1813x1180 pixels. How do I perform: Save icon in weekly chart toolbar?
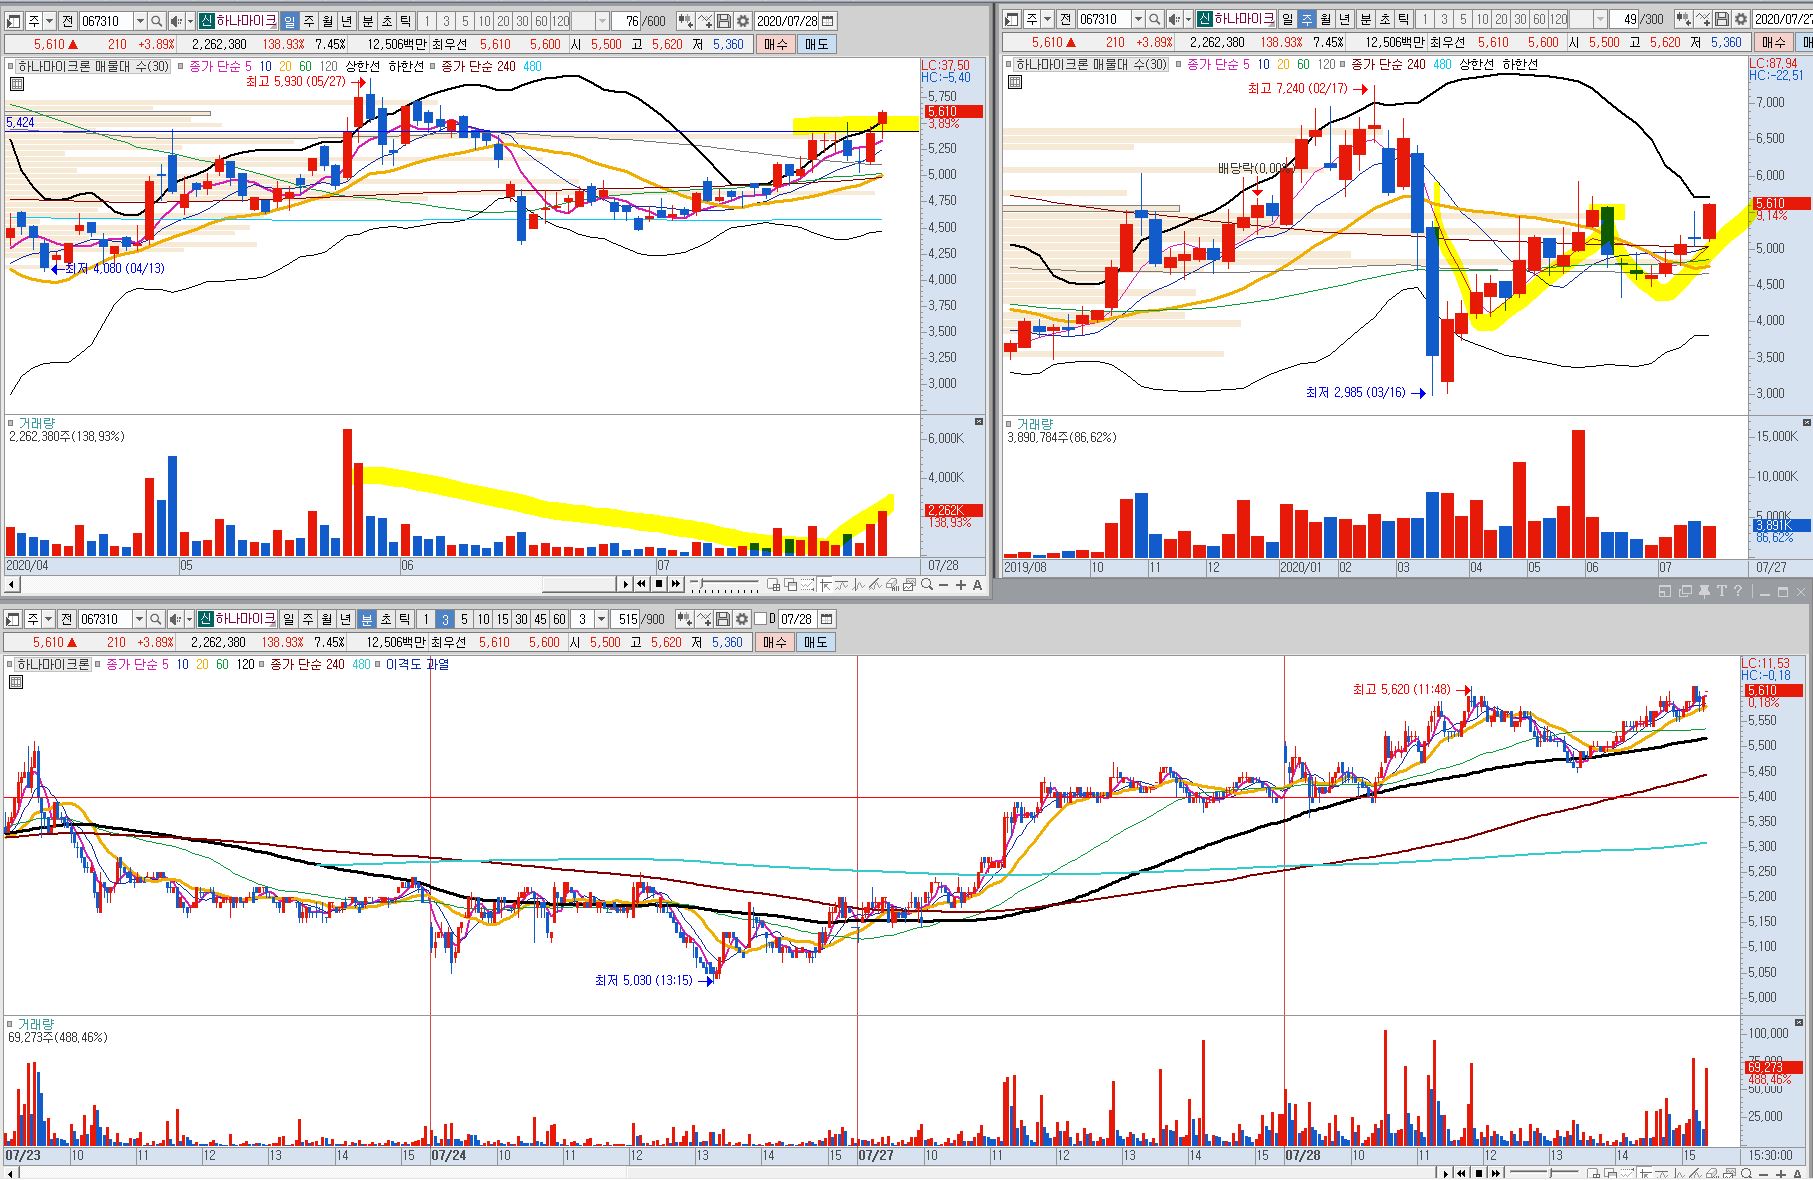click(1722, 19)
